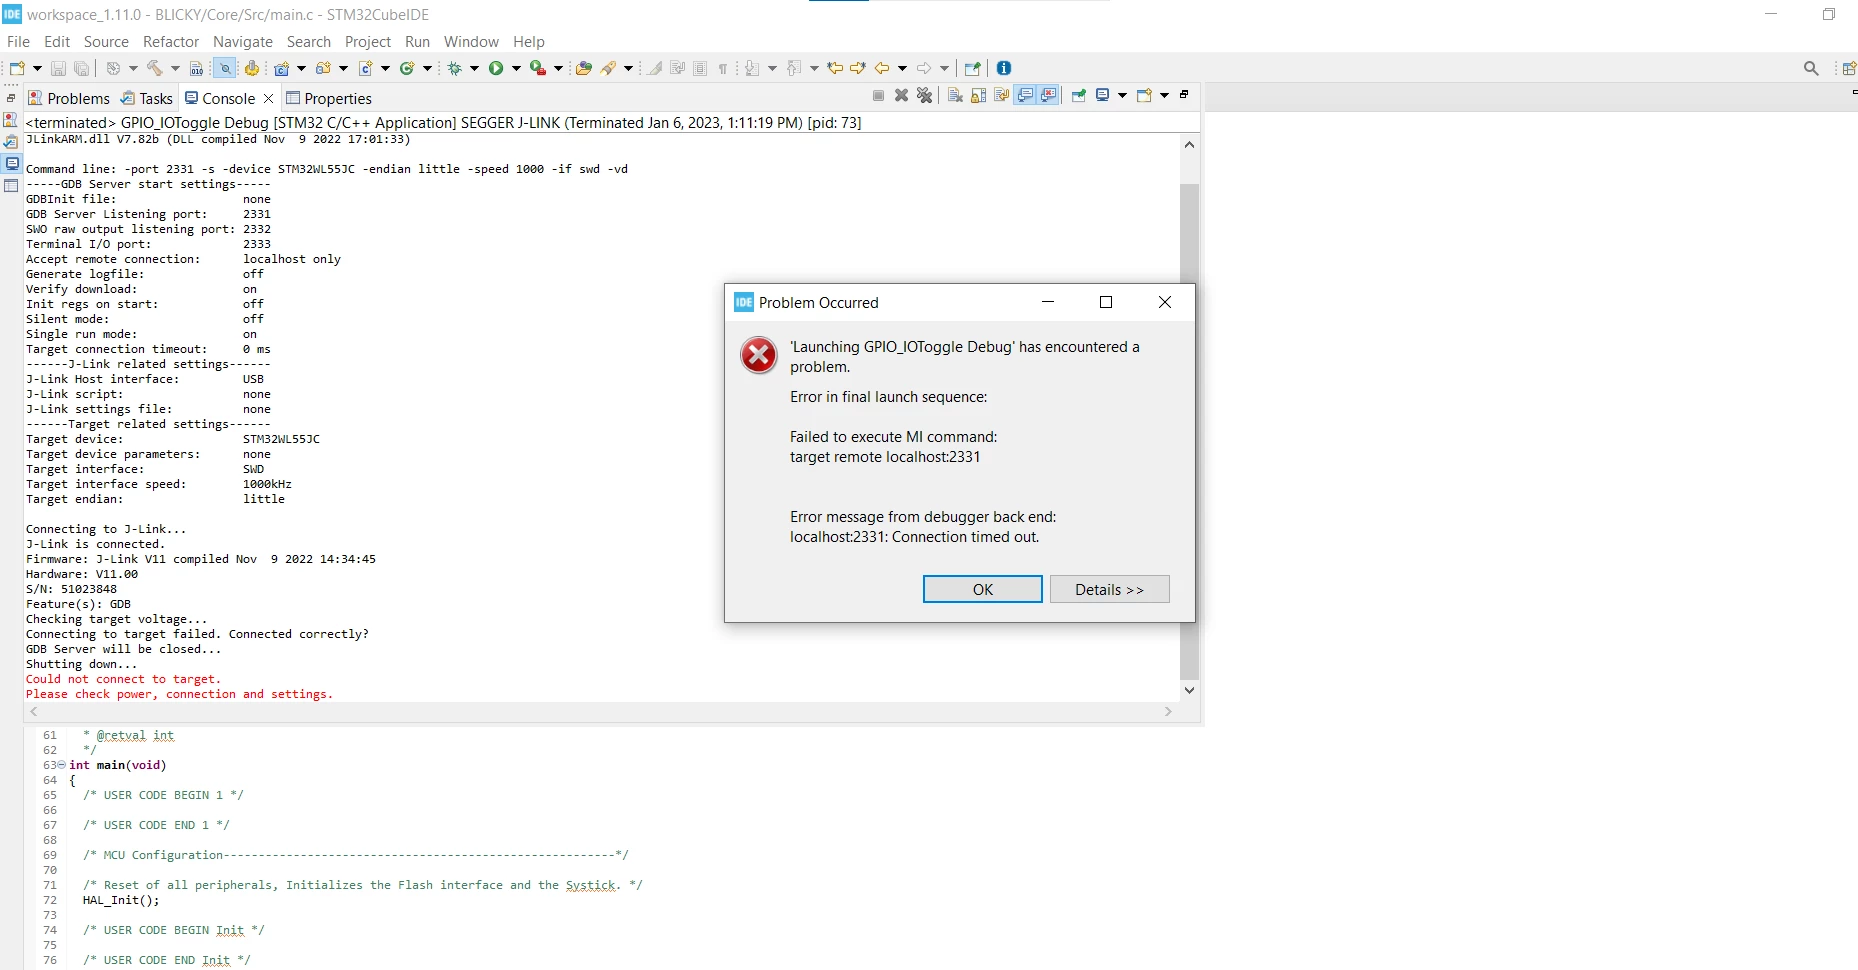Image resolution: width=1858 pixels, height=970 pixels.
Task: Click the Tasks view icon in left sidebar
Action: (x=11, y=142)
